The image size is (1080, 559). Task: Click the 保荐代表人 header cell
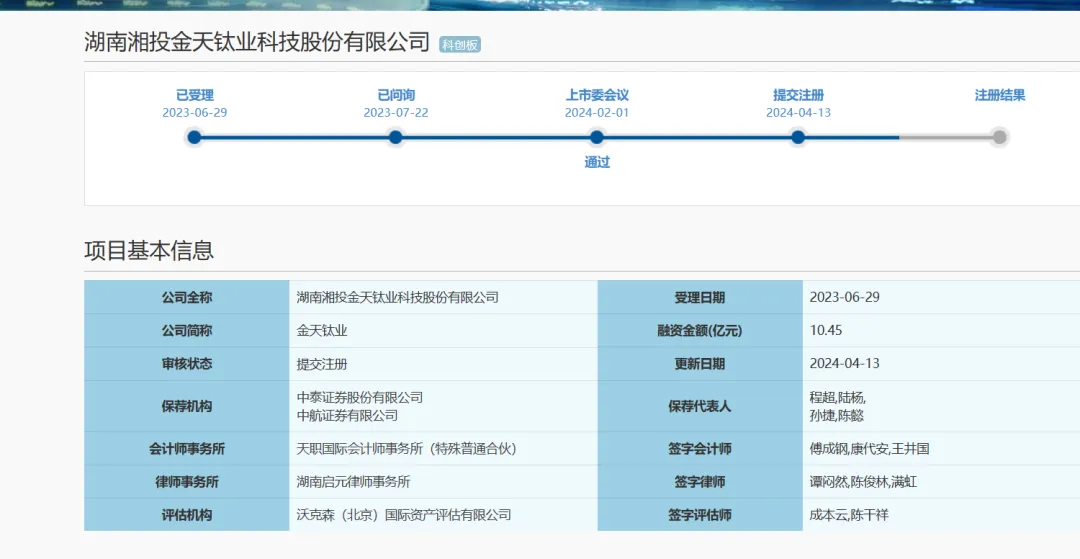tap(700, 406)
